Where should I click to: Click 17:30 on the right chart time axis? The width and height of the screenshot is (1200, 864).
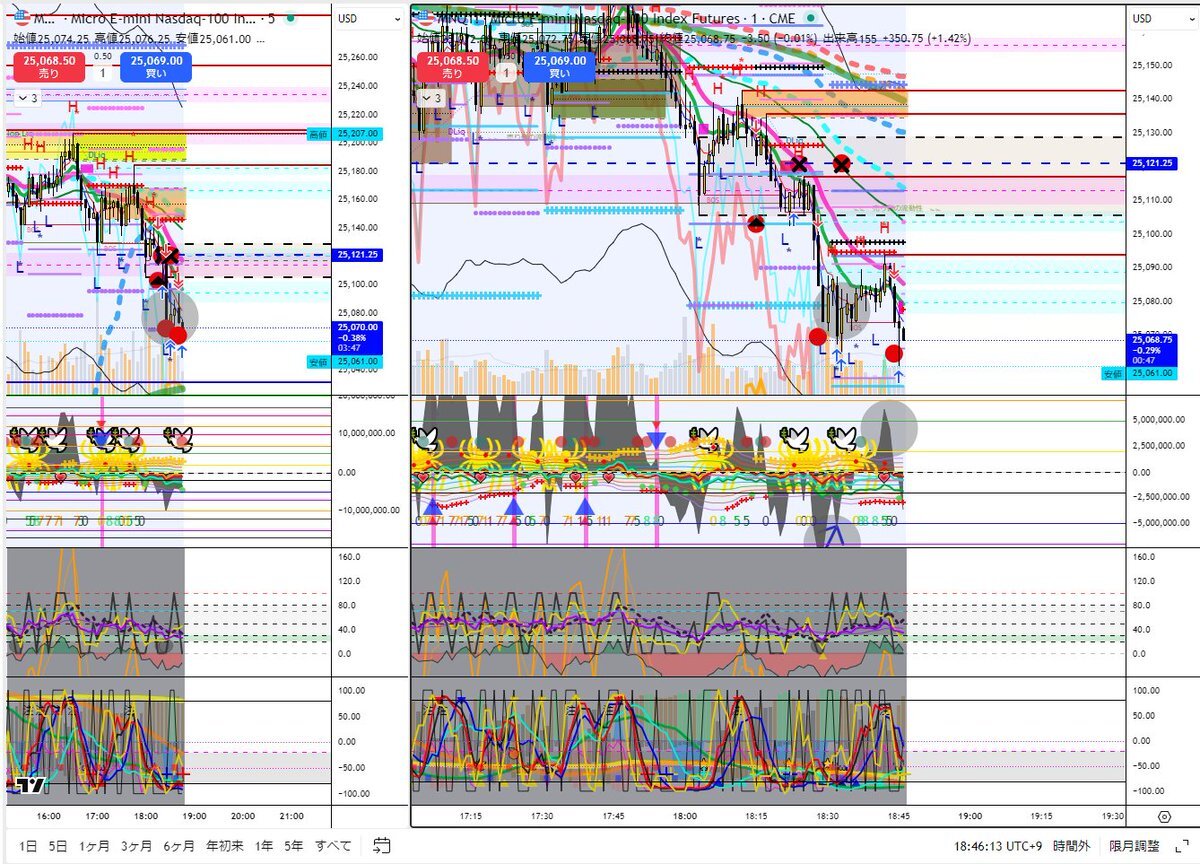coord(542,816)
